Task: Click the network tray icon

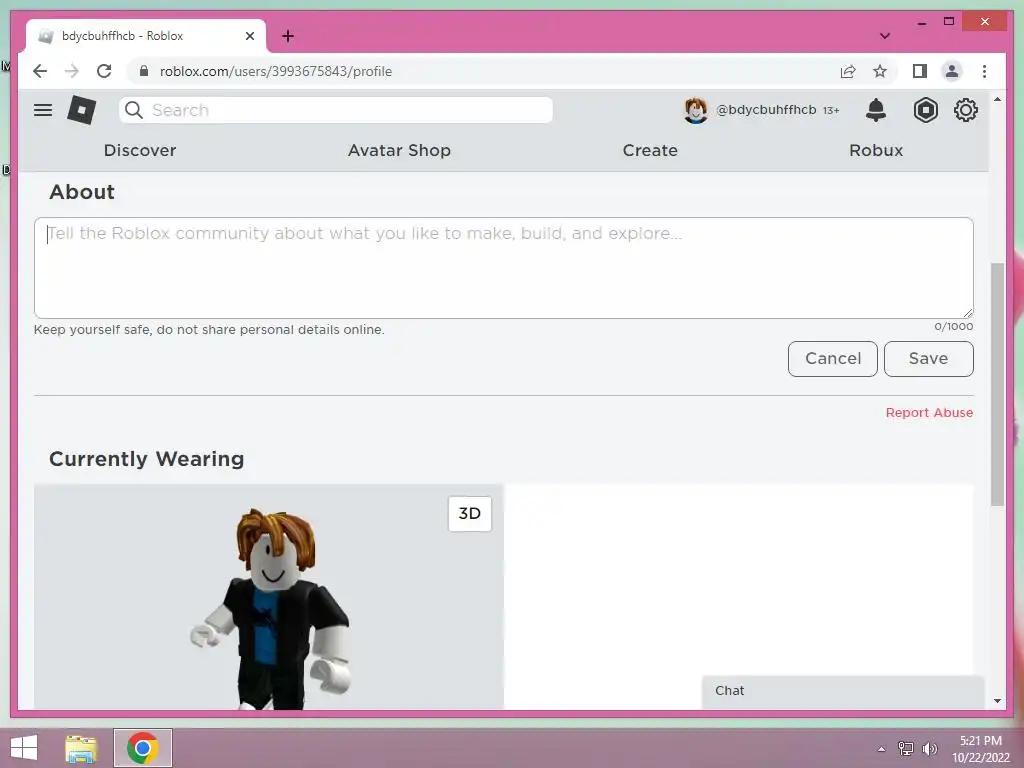Action: pos(905,748)
